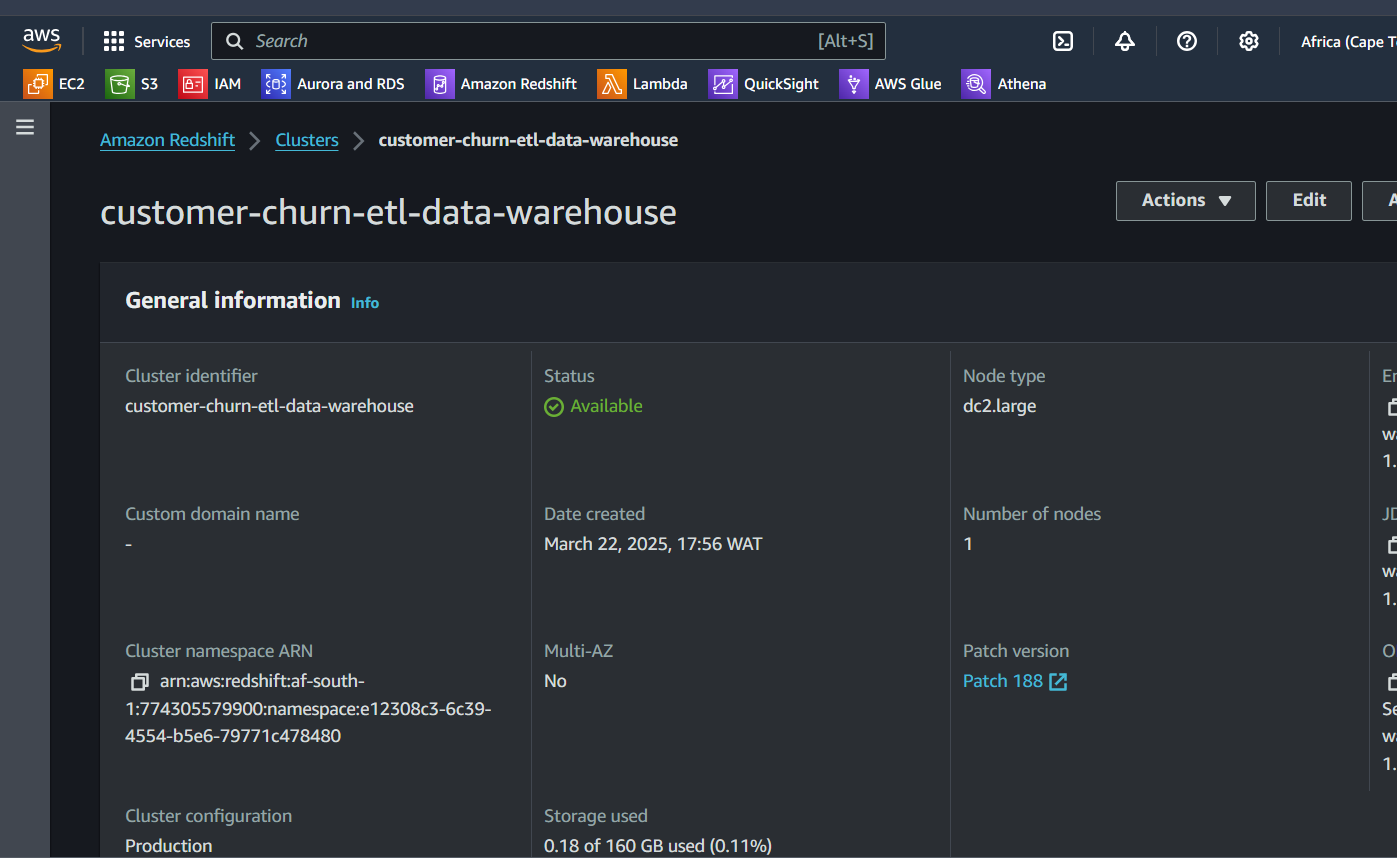Click the AWS logo home icon
Screen dimensions: 1397x858
click(x=42, y=40)
